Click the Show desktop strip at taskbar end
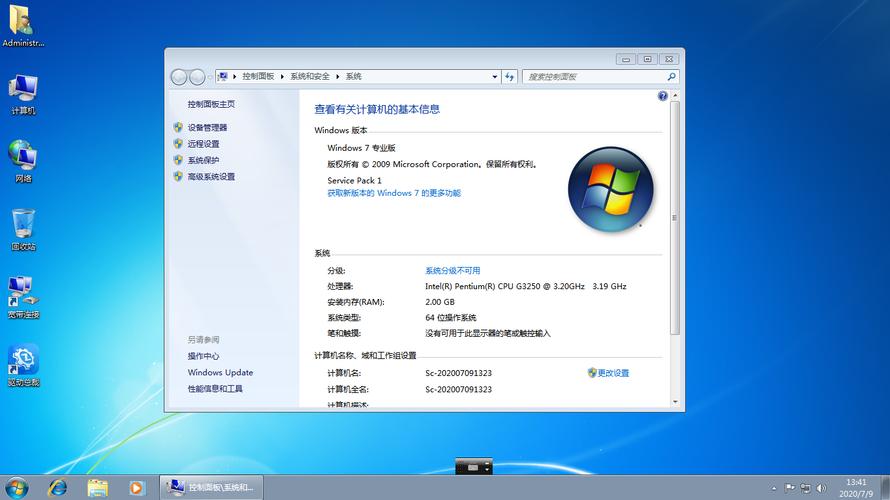Screen dimensions: 890x500 tap(885, 488)
